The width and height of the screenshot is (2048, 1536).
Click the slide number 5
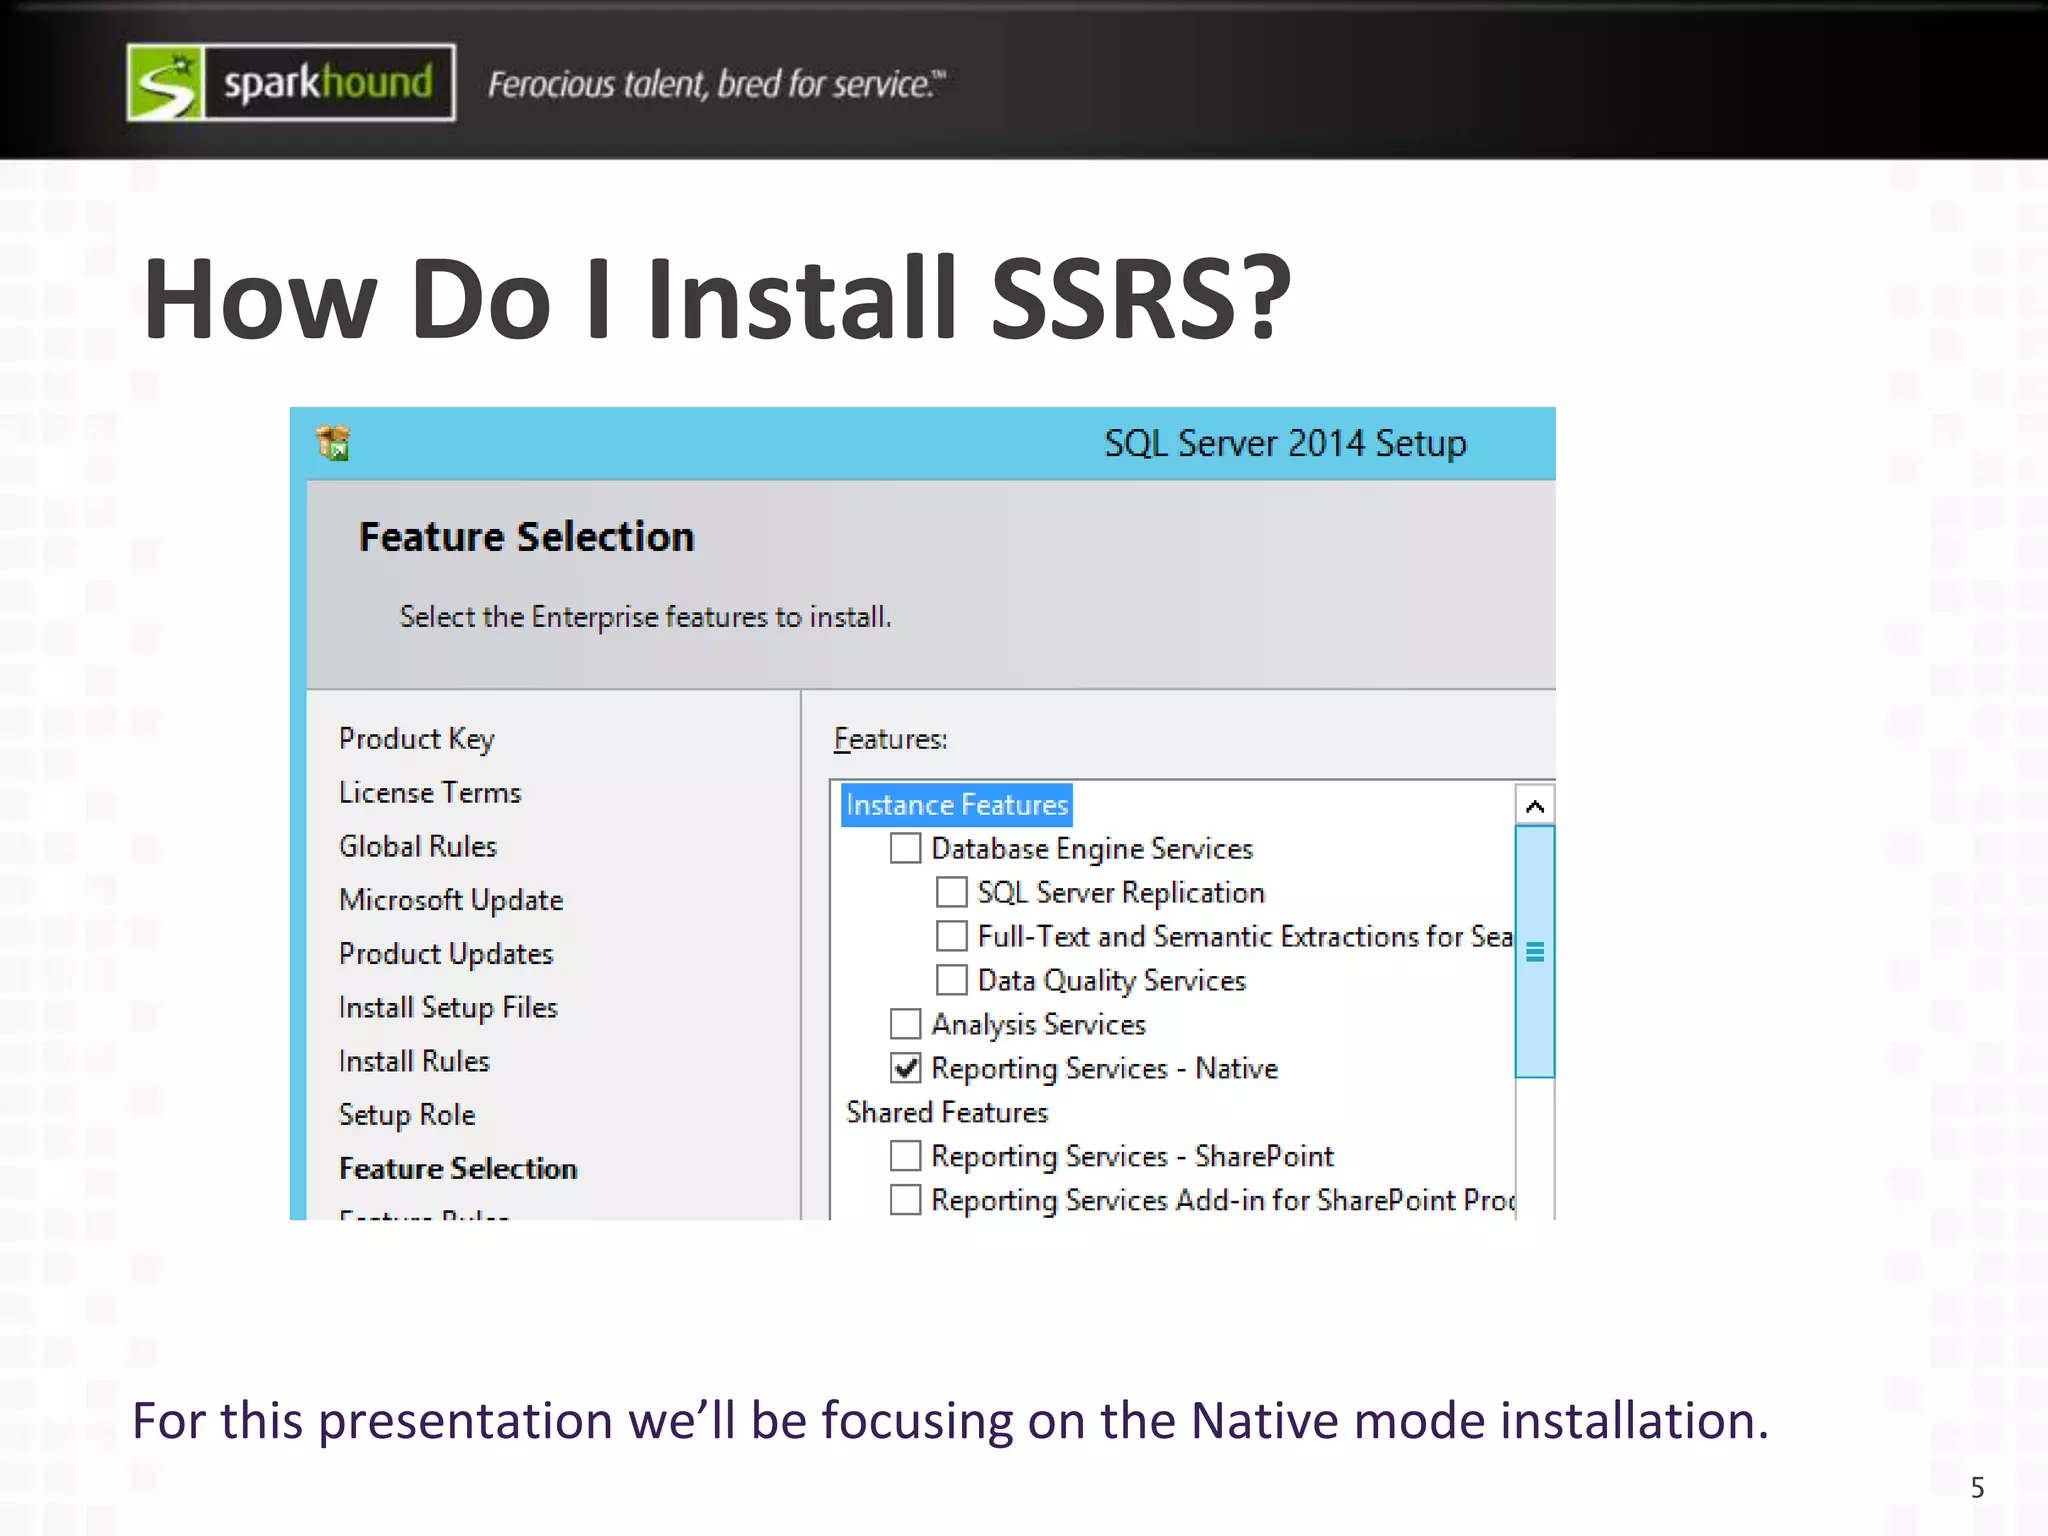pos(1977,1488)
